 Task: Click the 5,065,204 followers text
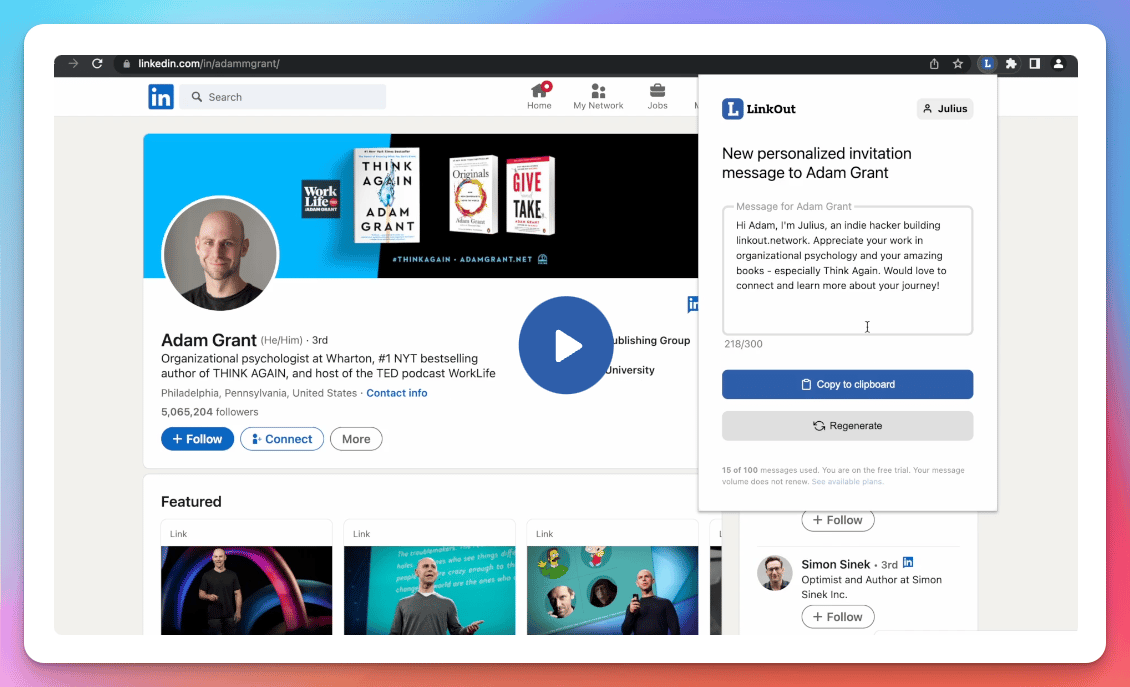point(209,412)
